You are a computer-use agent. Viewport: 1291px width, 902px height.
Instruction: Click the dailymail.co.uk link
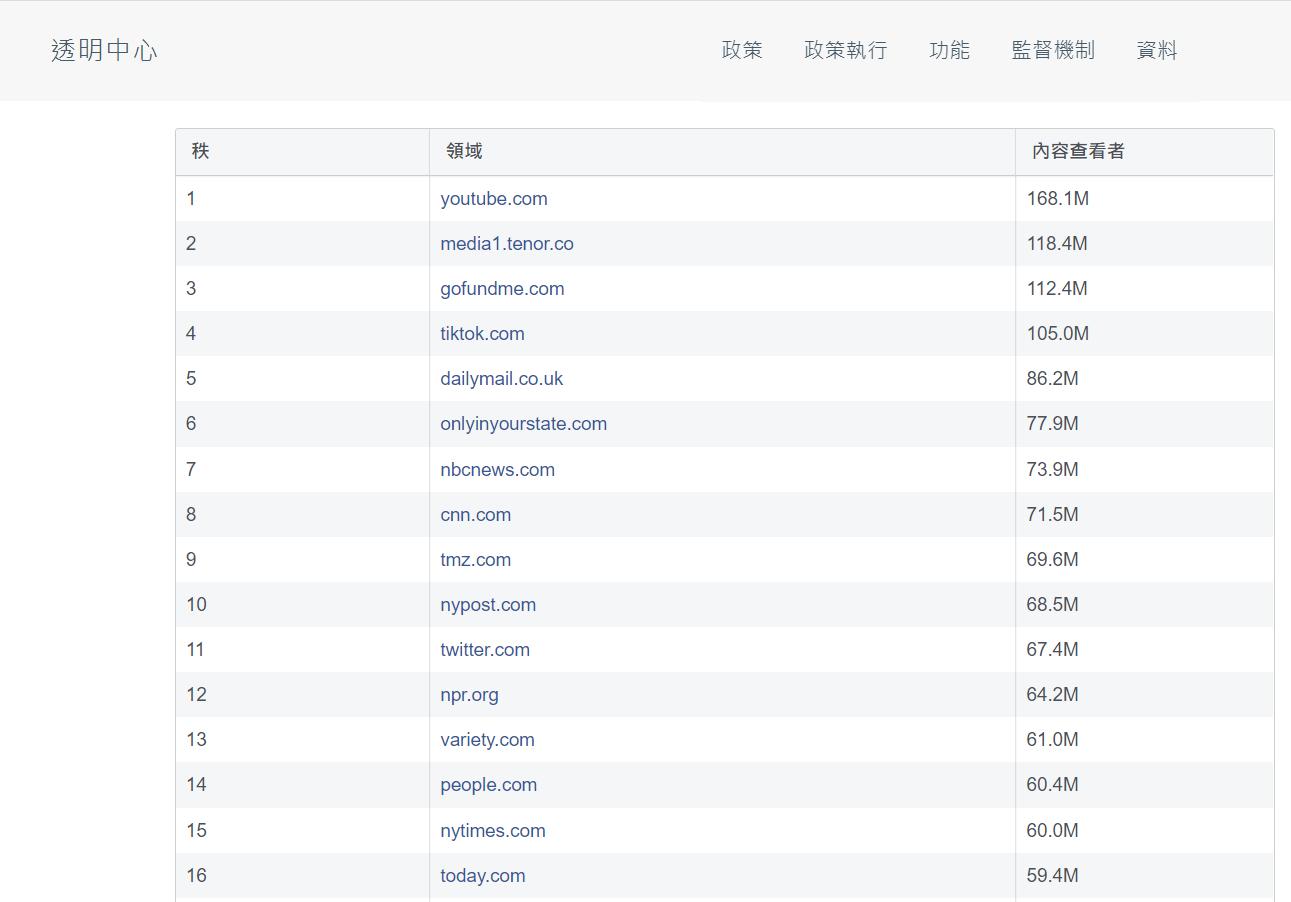pos(502,379)
